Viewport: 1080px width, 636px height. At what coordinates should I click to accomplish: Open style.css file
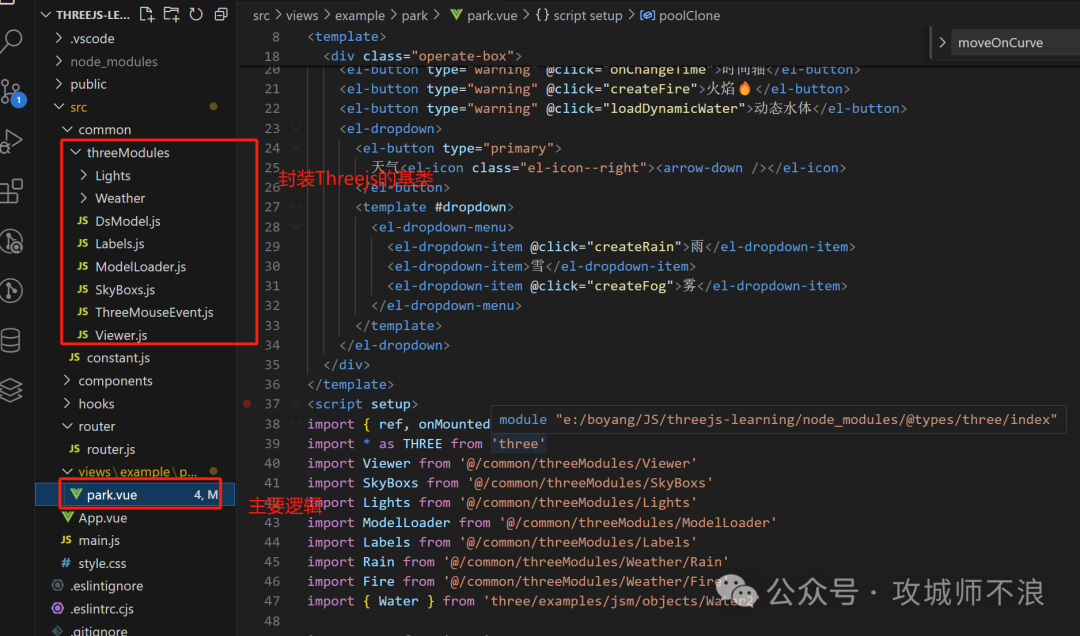pos(102,564)
